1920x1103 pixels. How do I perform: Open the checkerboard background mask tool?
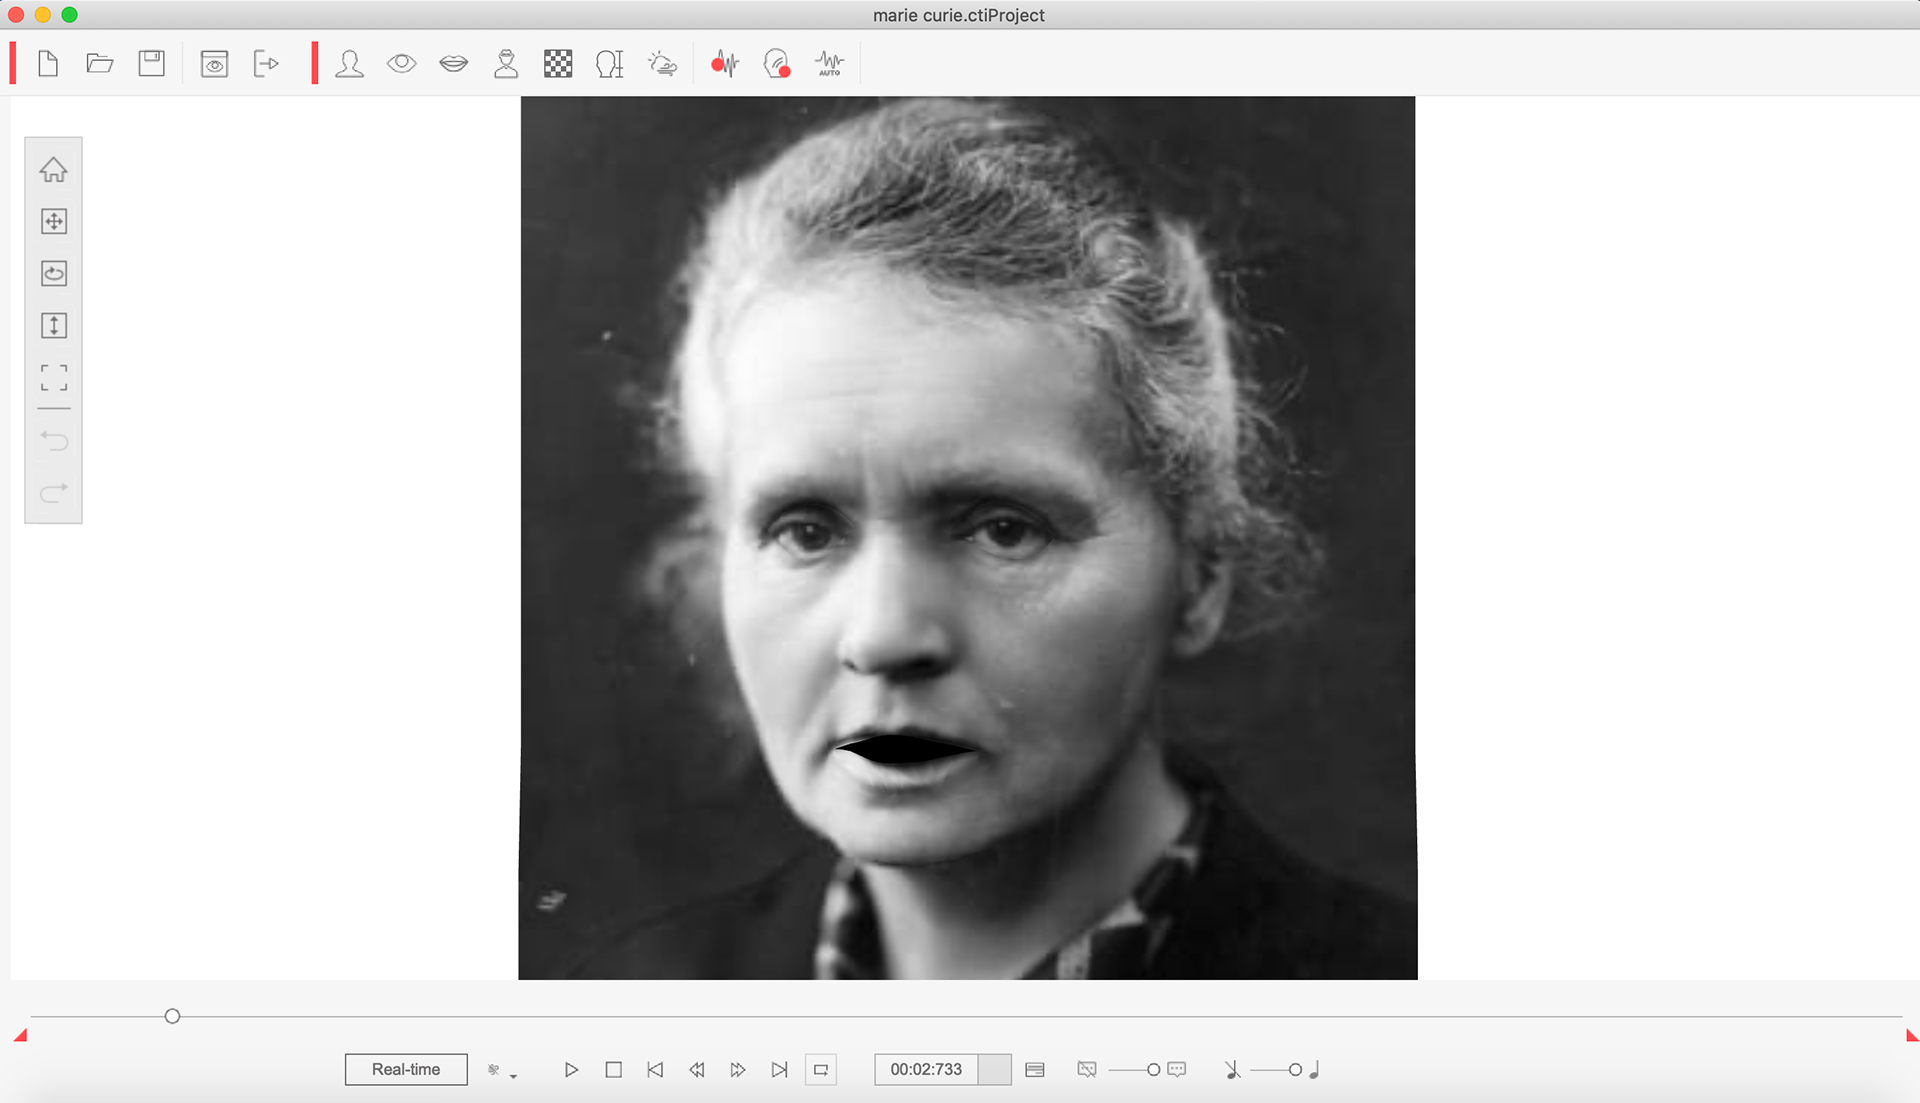558,64
